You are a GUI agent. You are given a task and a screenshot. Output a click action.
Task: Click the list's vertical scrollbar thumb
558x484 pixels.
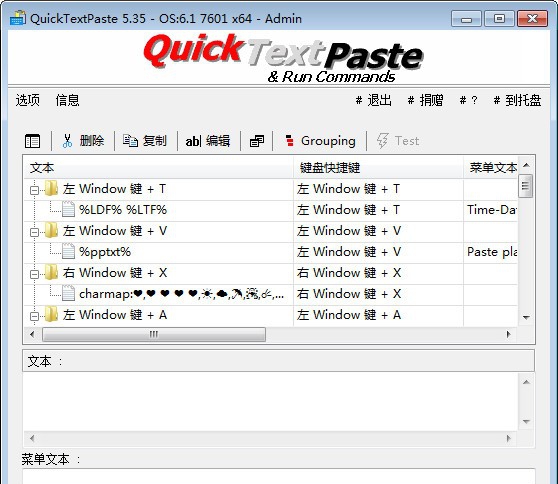tap(526, 185)
